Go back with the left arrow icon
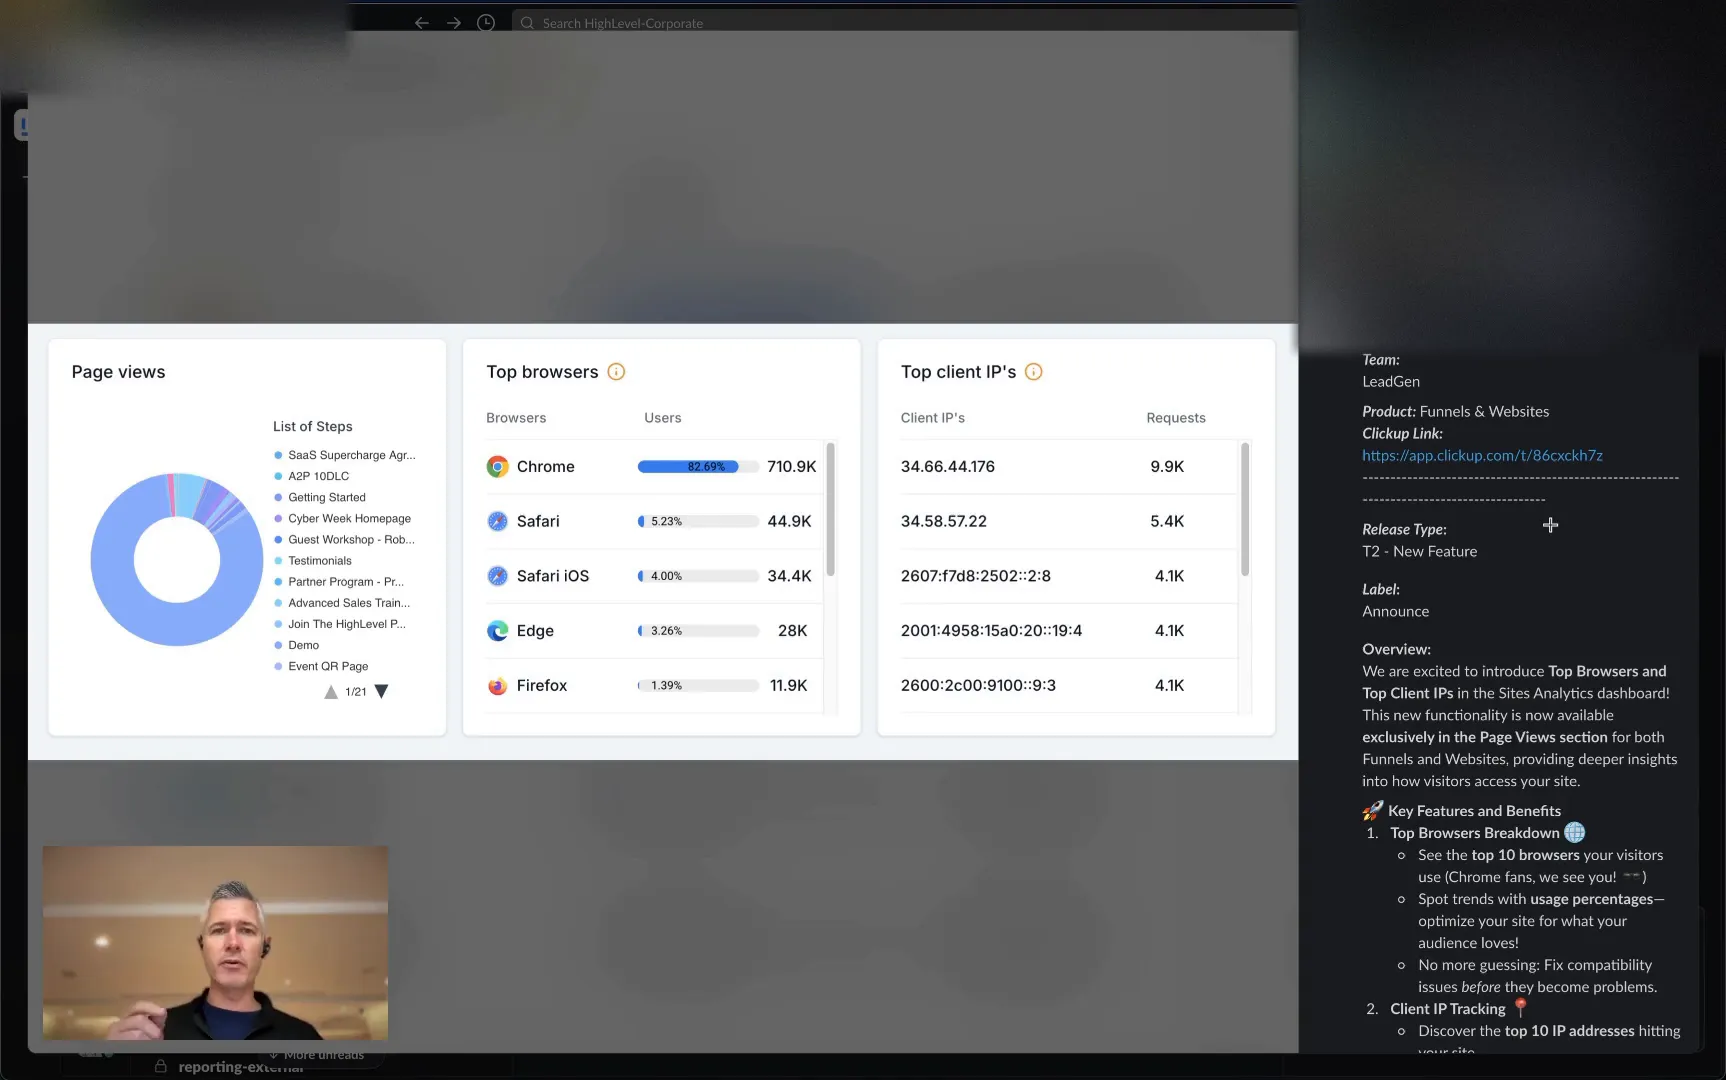 point(422,22)
